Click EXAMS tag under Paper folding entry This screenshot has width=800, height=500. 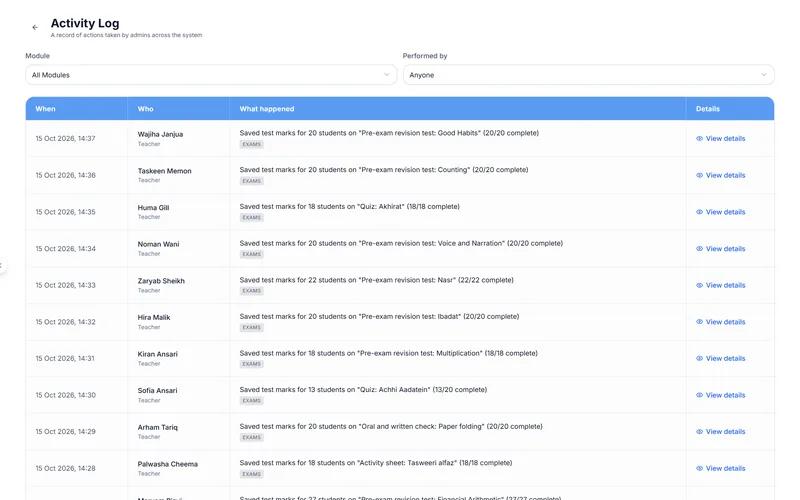tap(252, 437)
